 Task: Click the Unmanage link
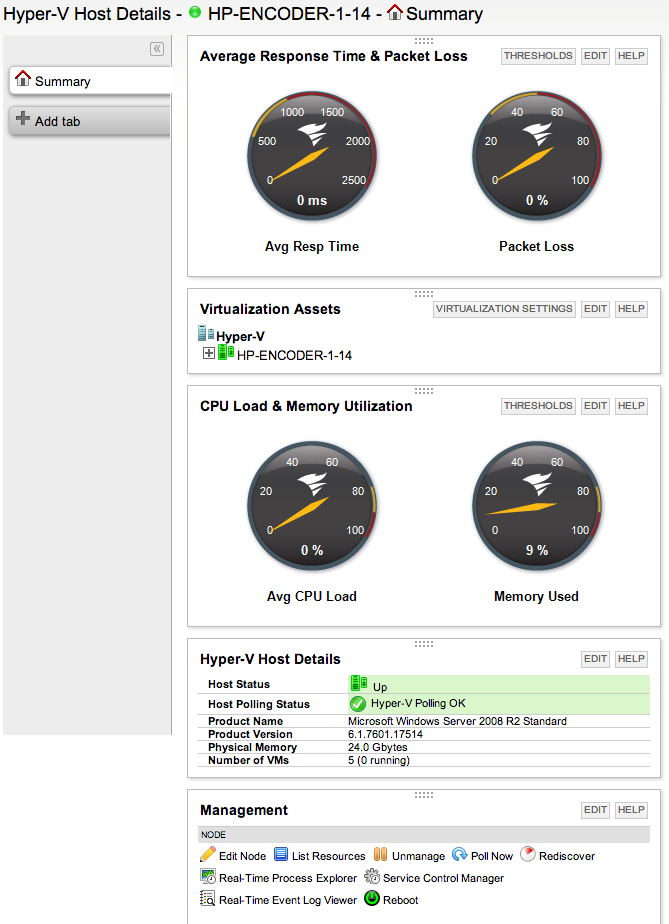pyautogui.click(x=418, y=856)
